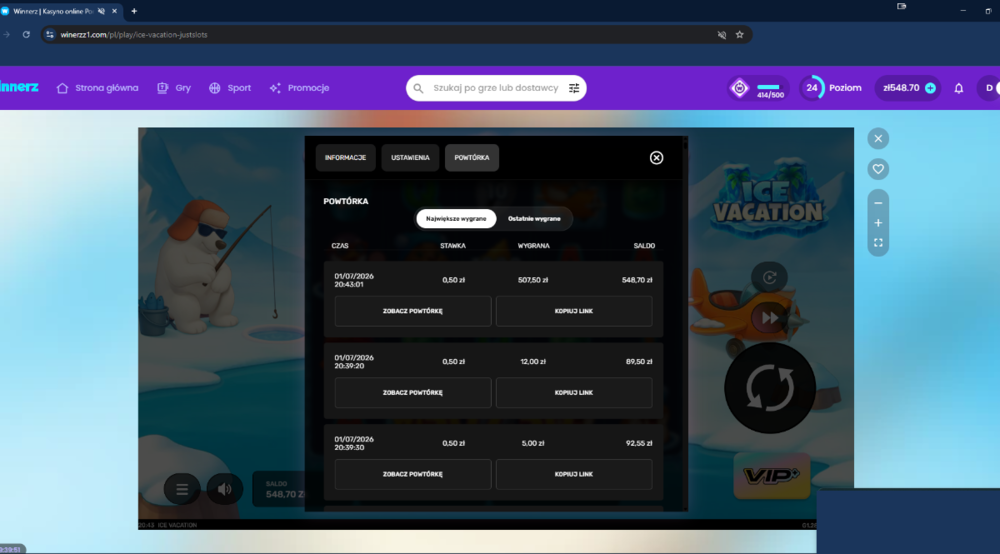Mute the game sound speaker icon
The width and height of the screenshot is (1000, 554).
(224, 489)
